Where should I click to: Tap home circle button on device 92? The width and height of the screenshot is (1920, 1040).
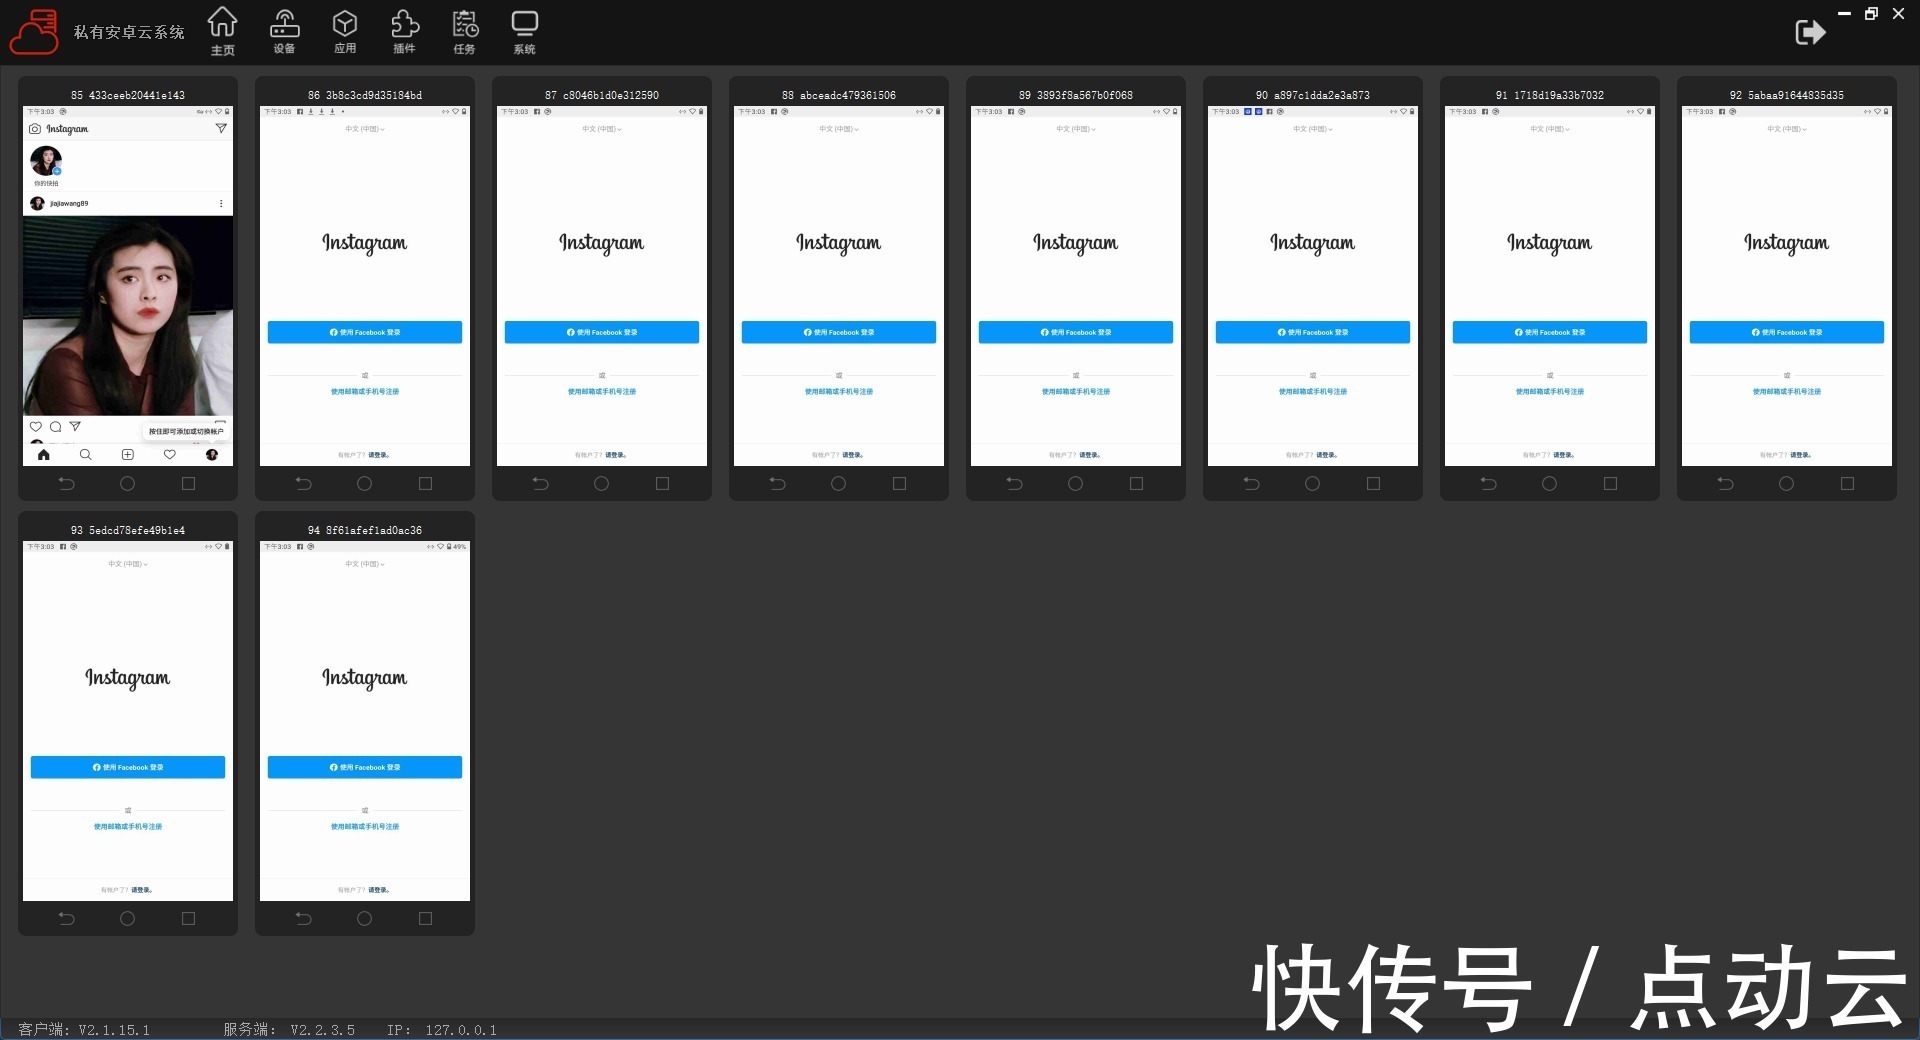[x=1786, y=484]
